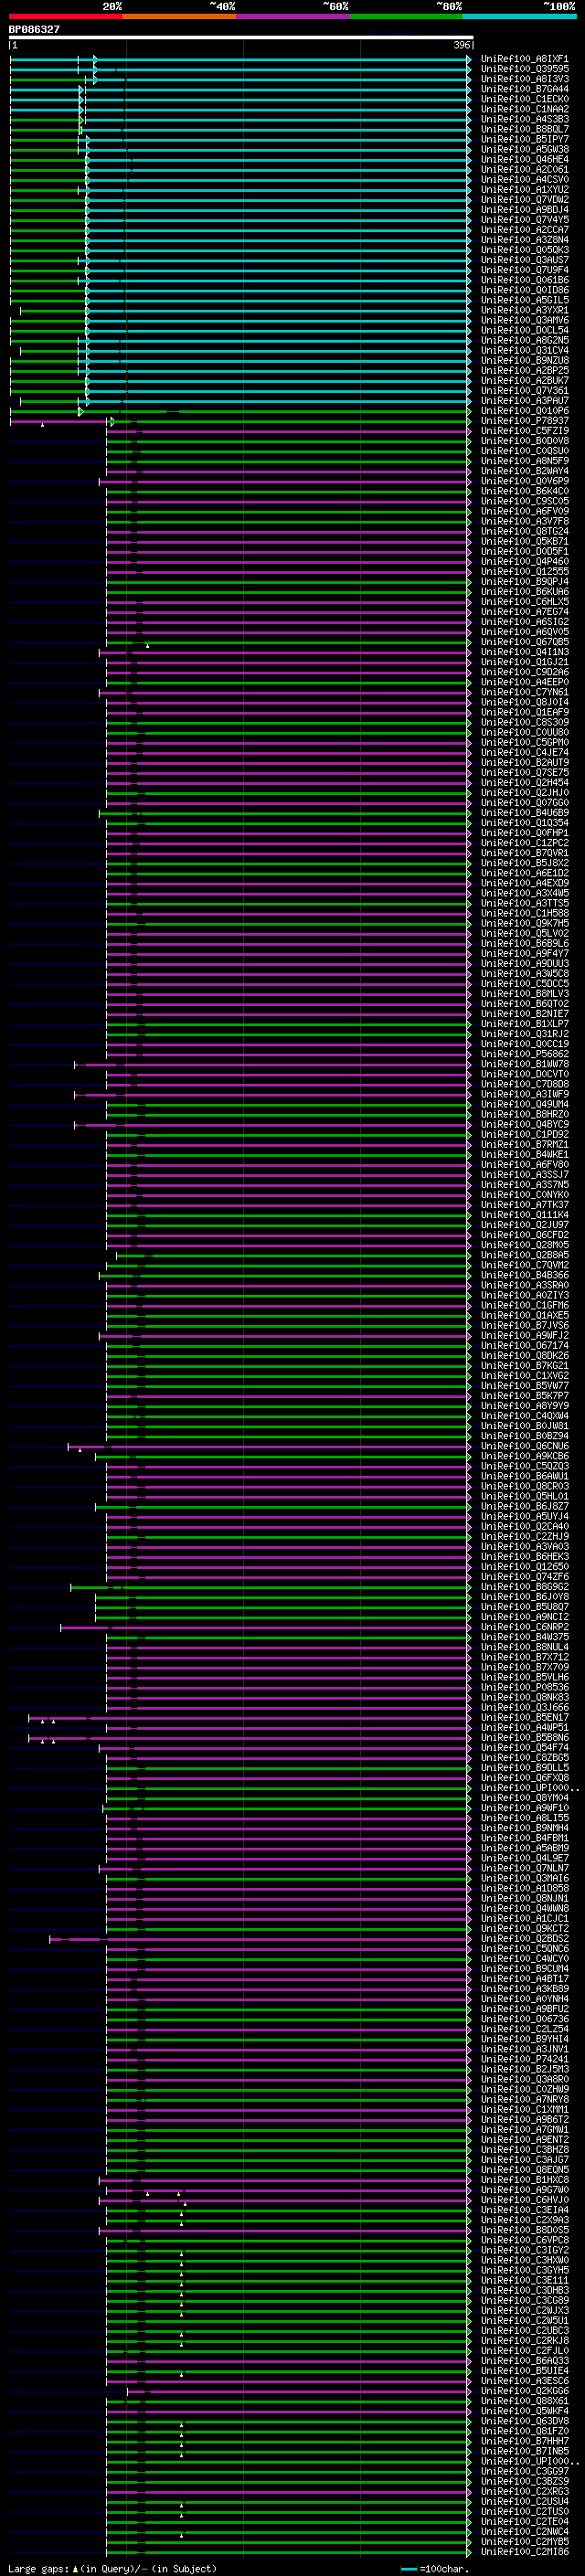
Task: Click the 396 query end position label
Action: click(x=461, y=45)
